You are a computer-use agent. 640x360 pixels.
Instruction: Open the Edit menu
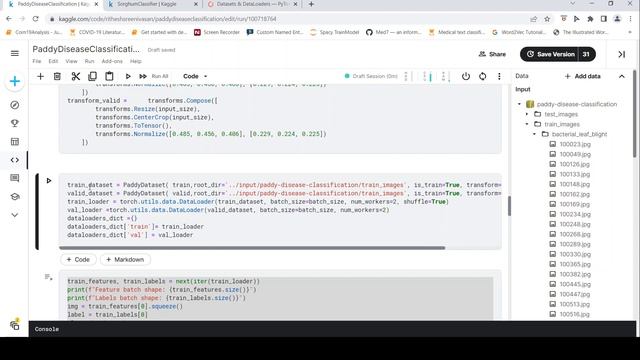coord(53,61)
